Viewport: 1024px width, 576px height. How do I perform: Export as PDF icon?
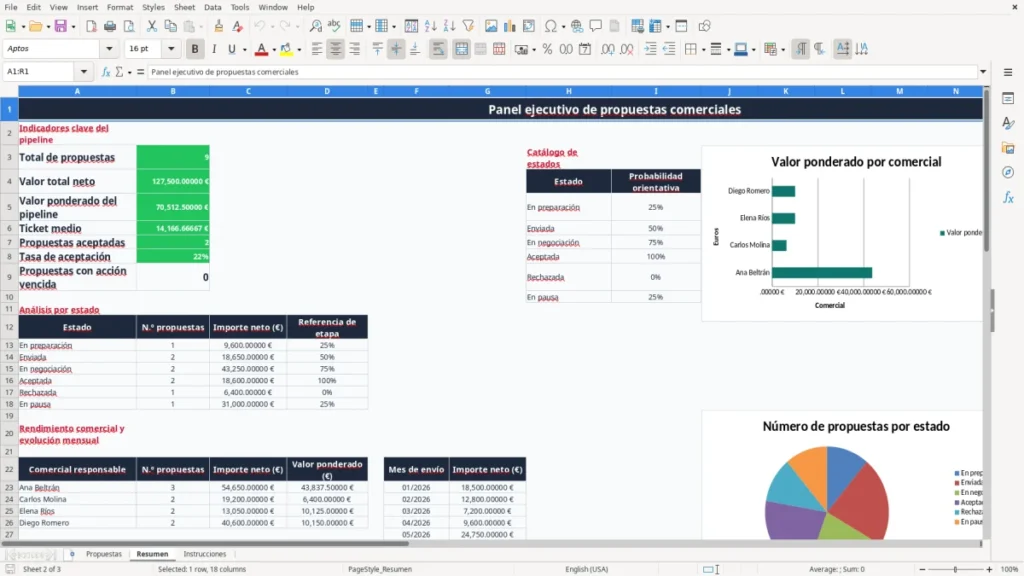click(x=91, y=26)
